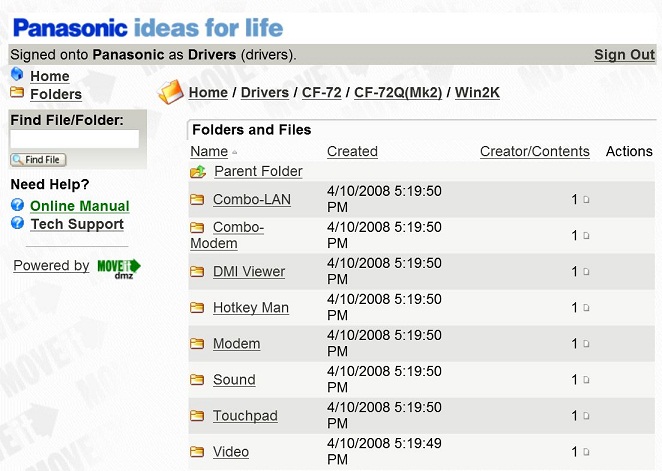The image size is (662, 471).
Task: Click the Win2K breadcrumb link
Action: tap(477, 92)
